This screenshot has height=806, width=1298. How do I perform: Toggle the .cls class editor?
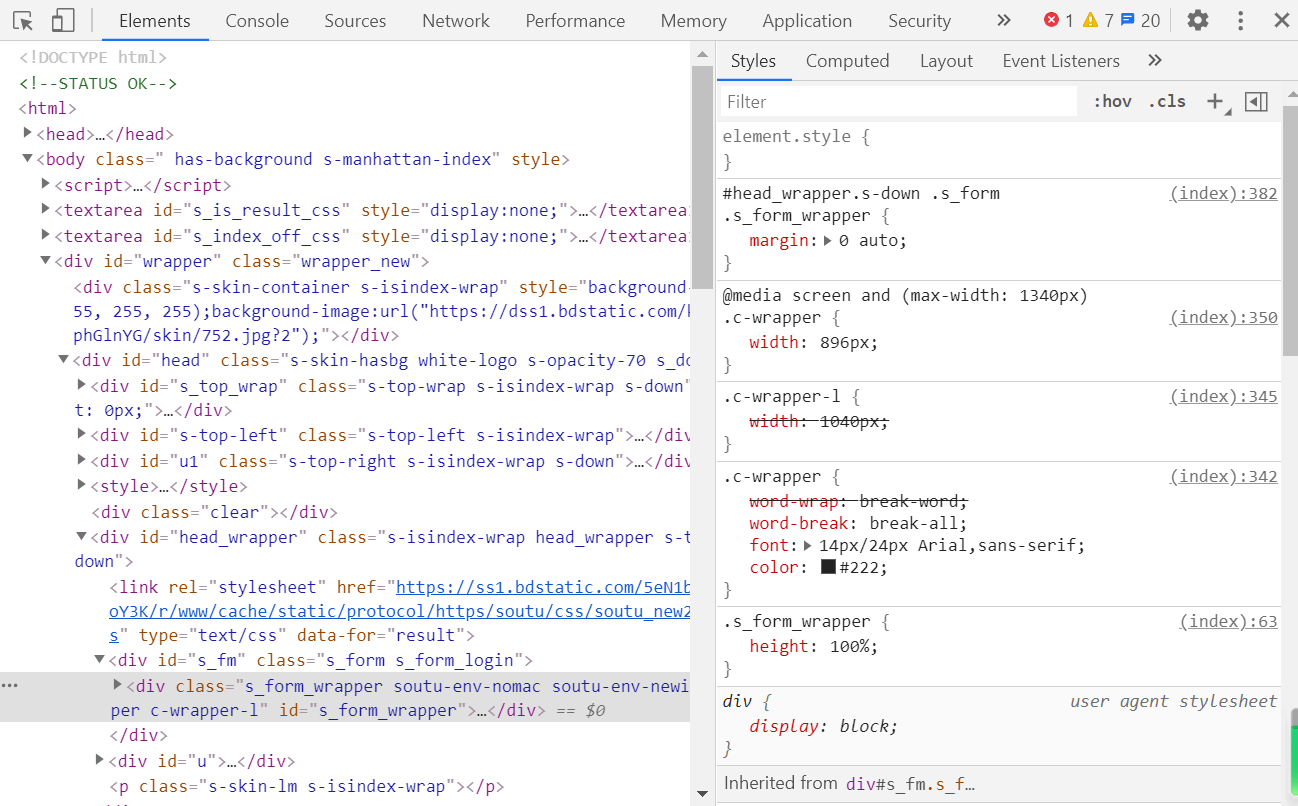tap(1167, 101)
